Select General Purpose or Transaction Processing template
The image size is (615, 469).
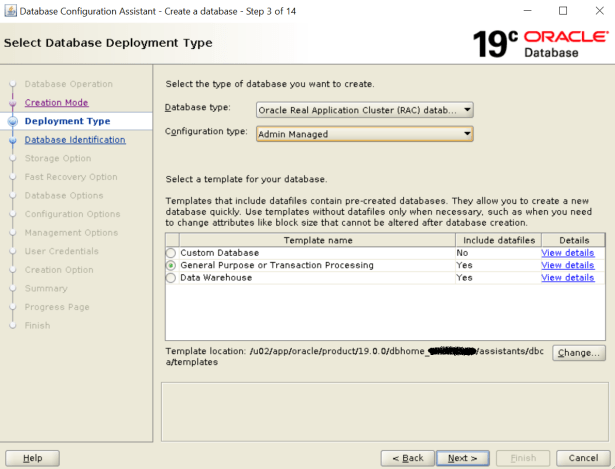pos(171,266)
